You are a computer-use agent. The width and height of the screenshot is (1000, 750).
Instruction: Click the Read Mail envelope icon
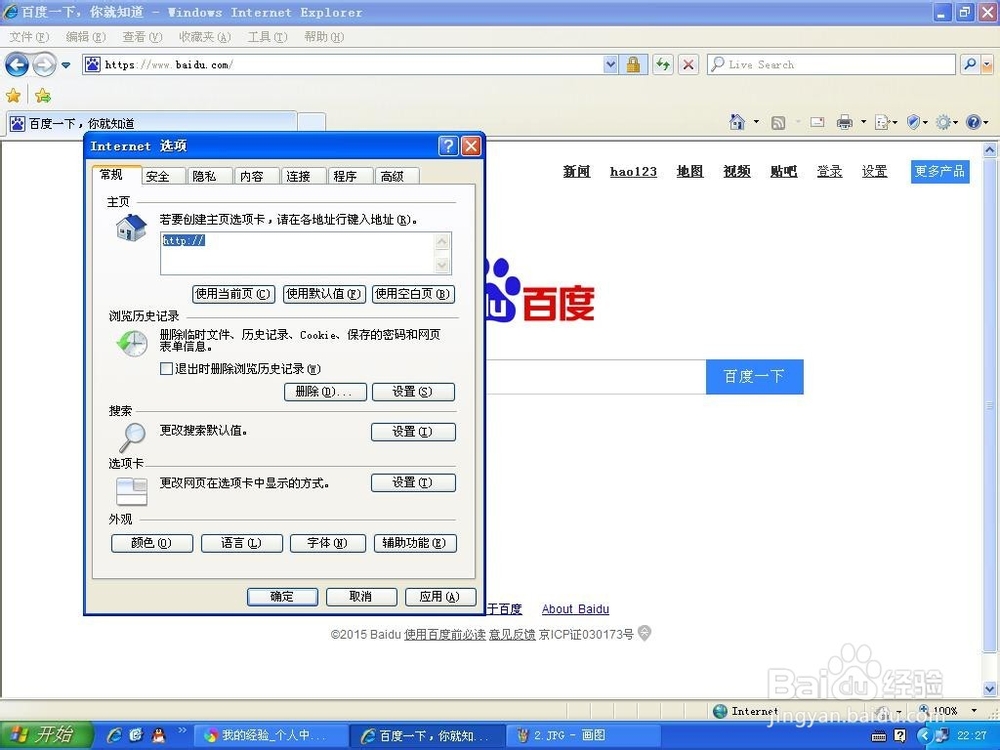[x=818, y=122]
